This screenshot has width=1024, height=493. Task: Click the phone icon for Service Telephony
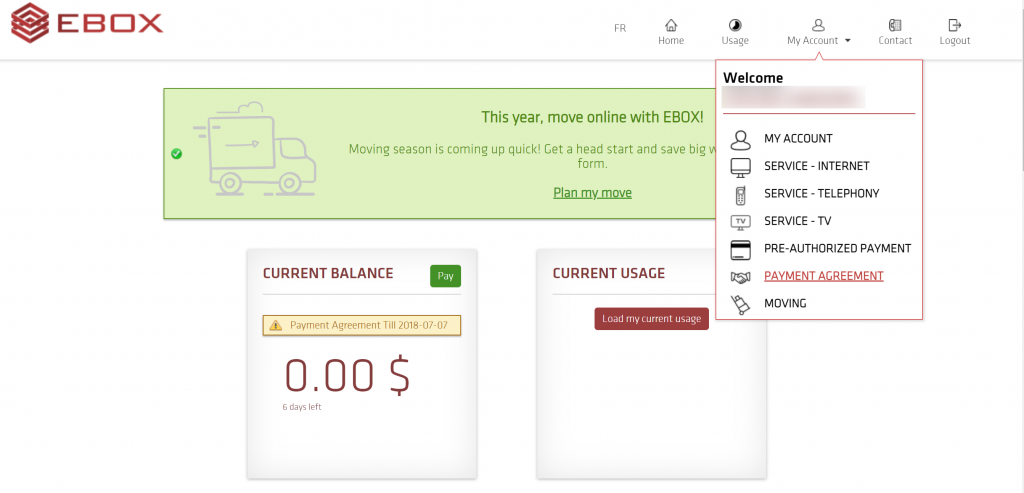pyautogui.click(x=740, y=194)
